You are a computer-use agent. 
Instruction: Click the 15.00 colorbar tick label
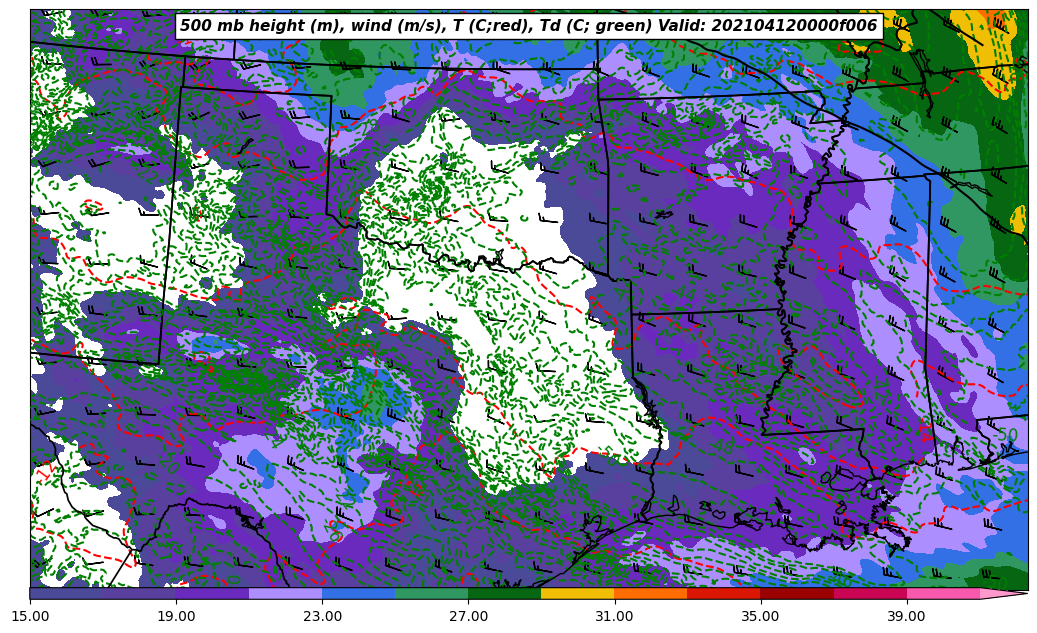click(30, 616)
